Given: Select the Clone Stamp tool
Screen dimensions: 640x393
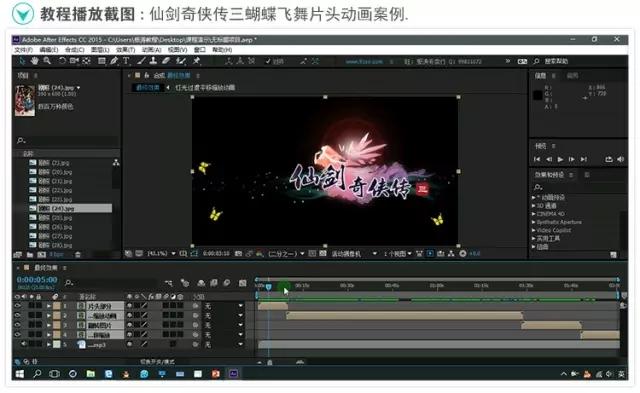Looking at the screenshot, I should click(x=153, y=61).
